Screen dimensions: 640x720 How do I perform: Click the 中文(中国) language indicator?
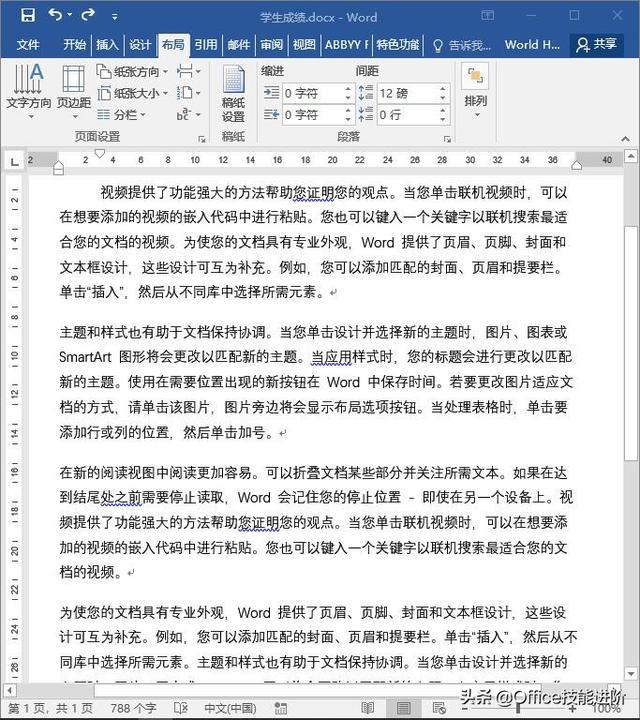point(230,708)
